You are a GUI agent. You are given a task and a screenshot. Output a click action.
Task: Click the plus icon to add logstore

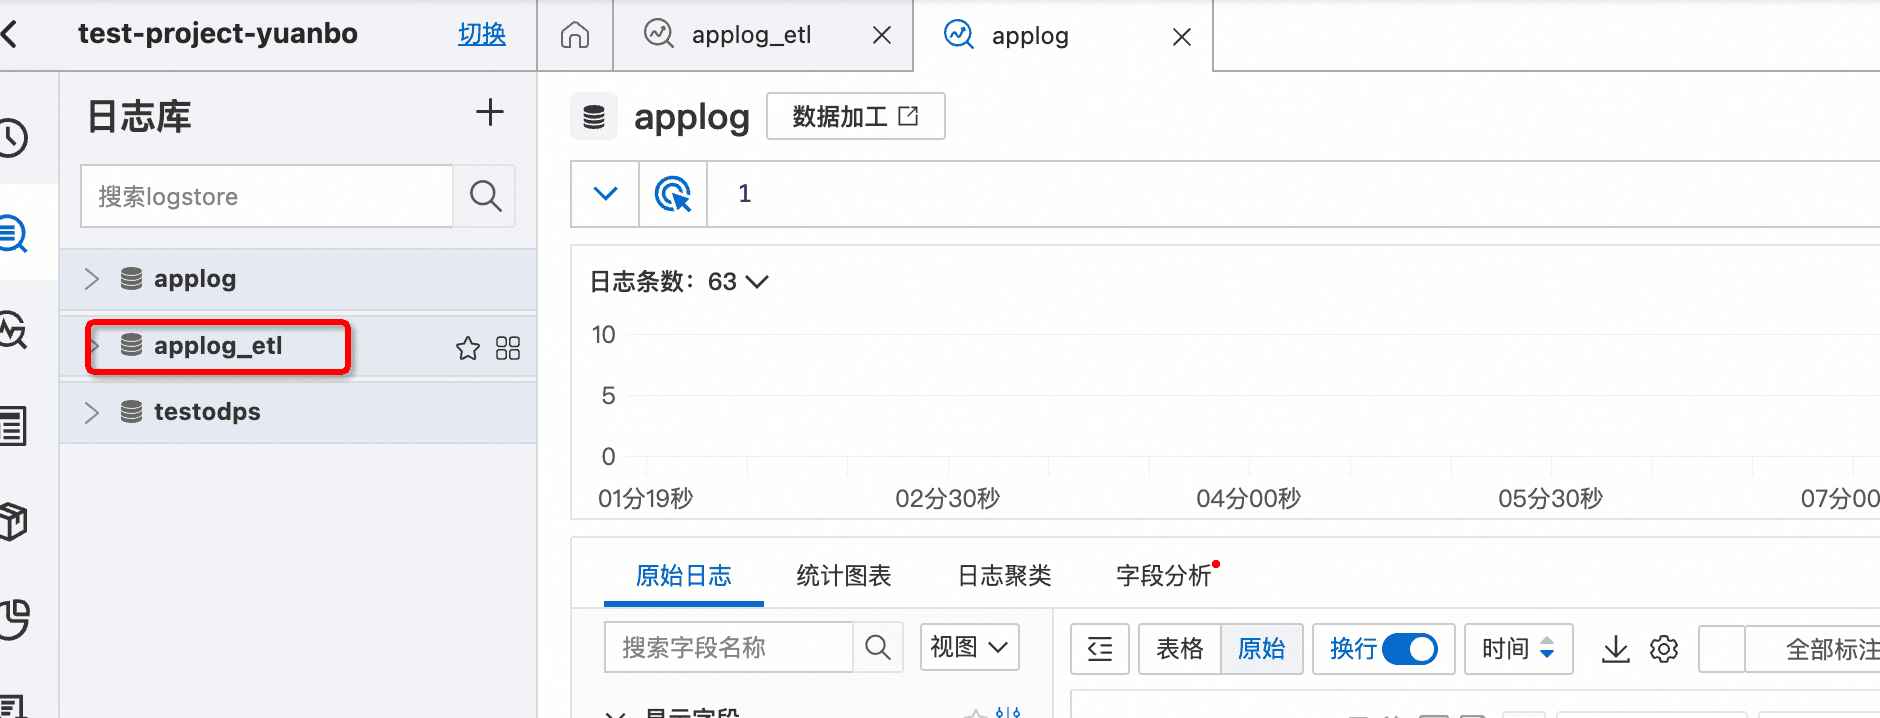point(489,113)
